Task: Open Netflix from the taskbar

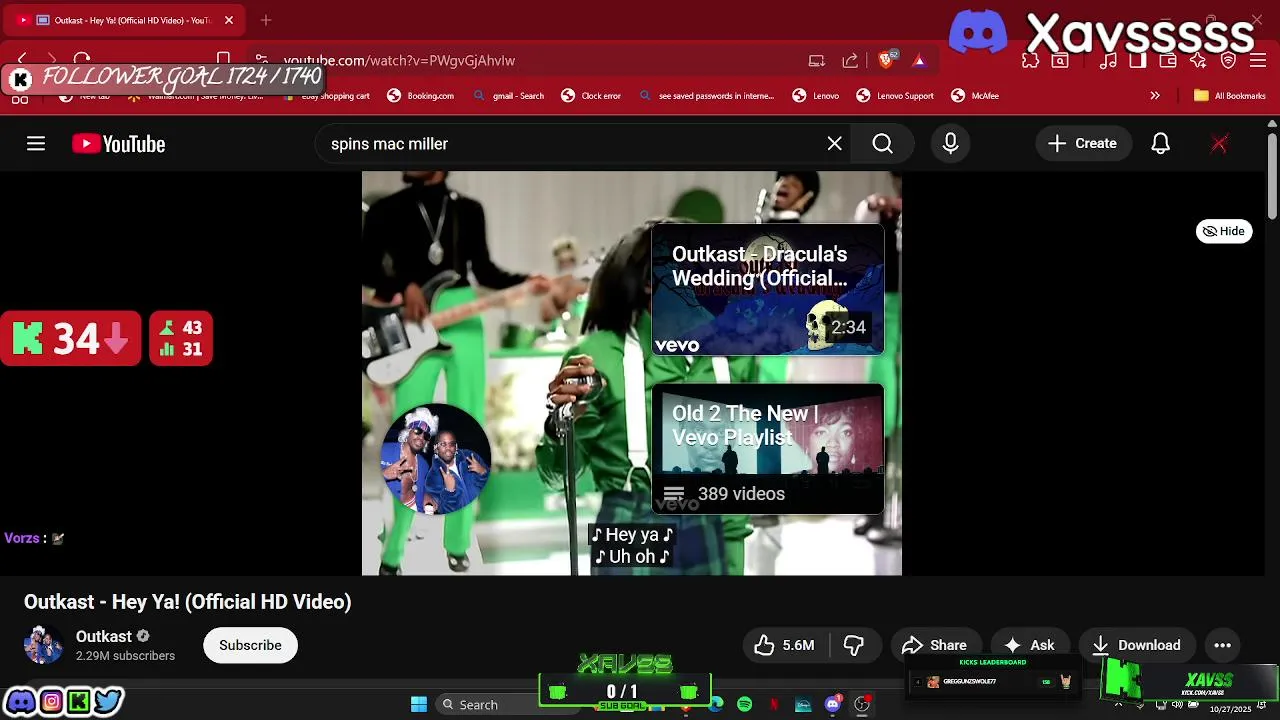Action: pyautogui.click(x=774, y=704)
